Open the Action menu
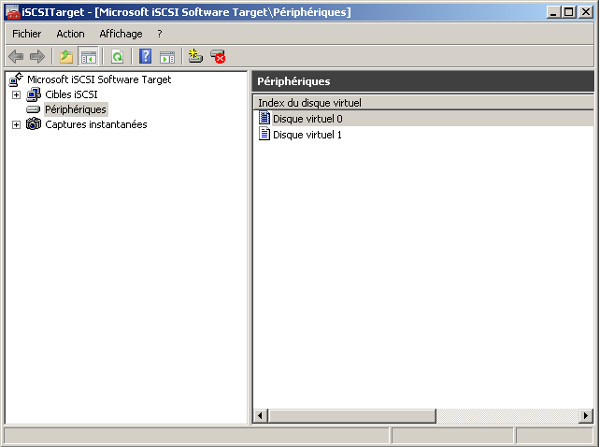Image resolution: width=600 pixels, height=447 pixels. tap(70, 34)
